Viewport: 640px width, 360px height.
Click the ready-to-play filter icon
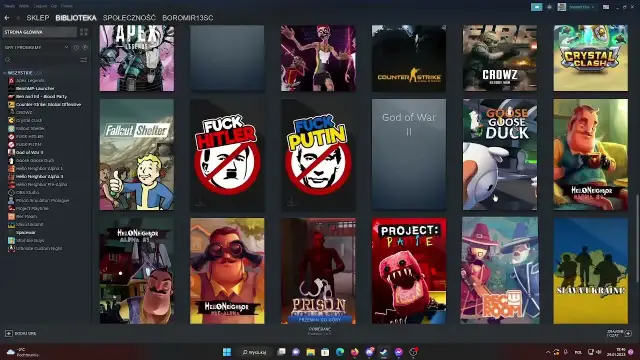click(x=85, y=47)
